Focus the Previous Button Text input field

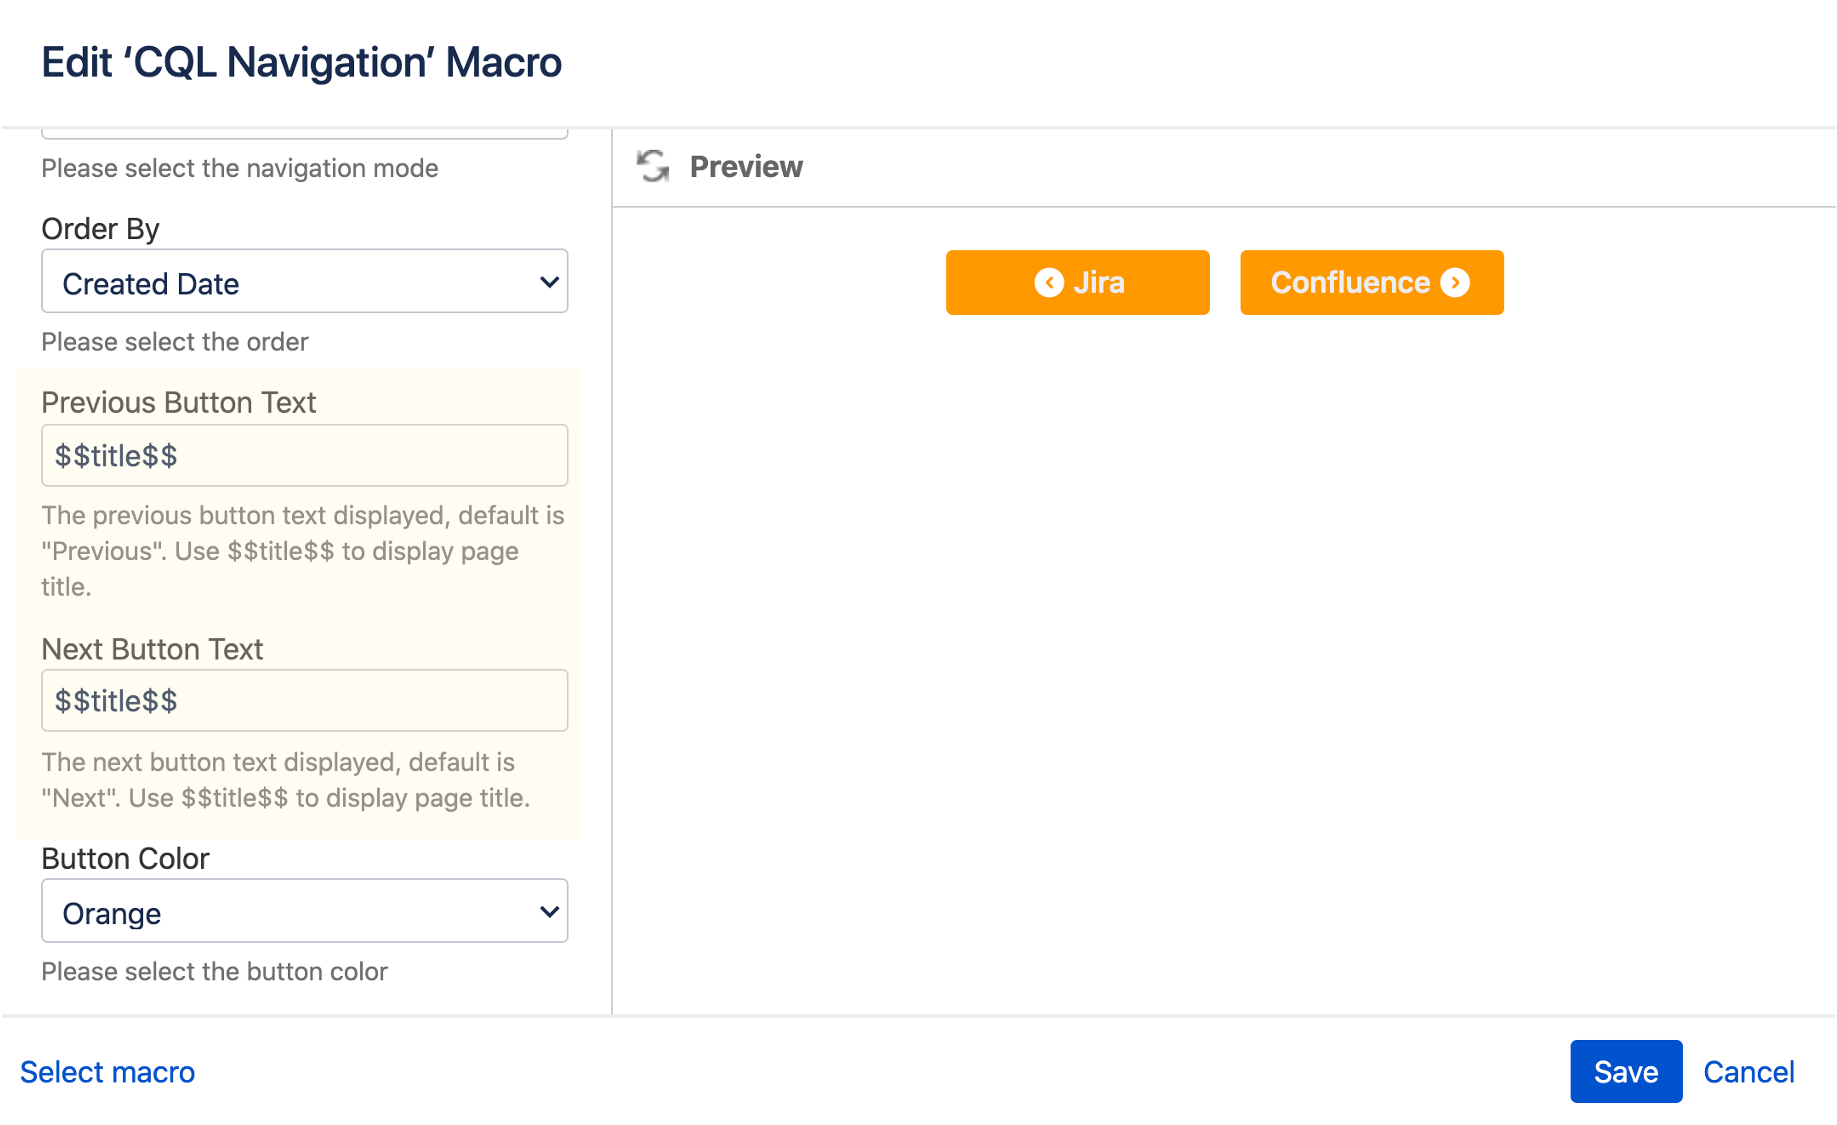304,456
